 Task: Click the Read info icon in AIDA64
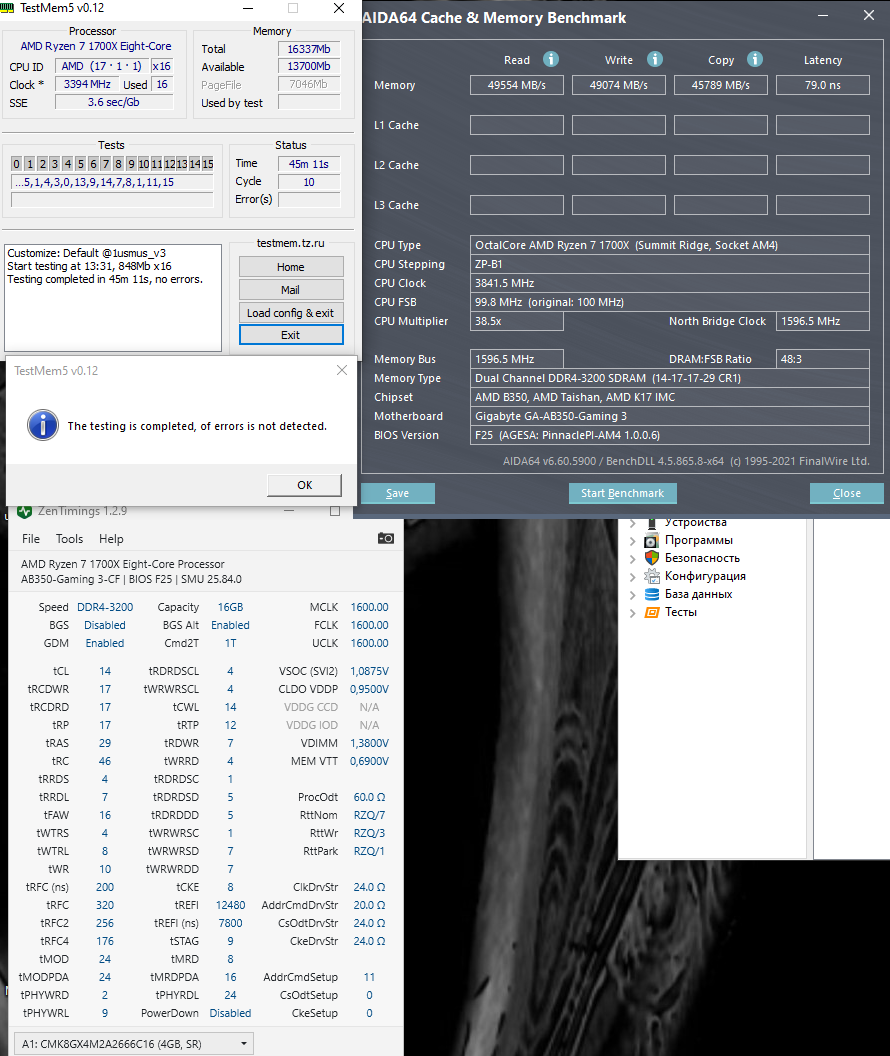coord(551,59)
